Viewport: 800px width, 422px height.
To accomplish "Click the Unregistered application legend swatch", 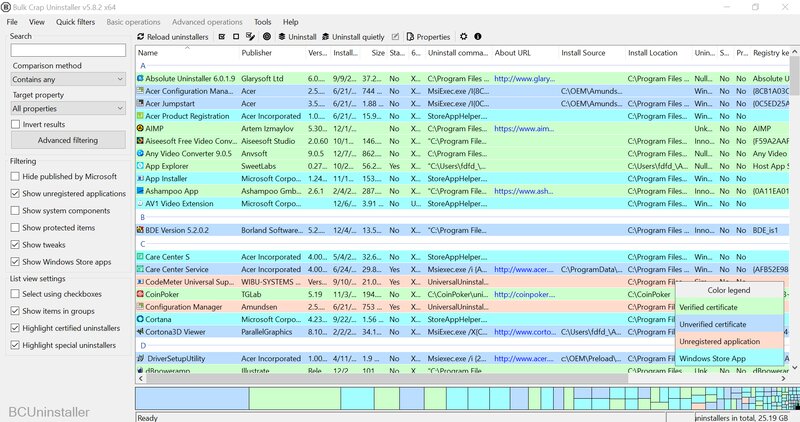I will tap(730, 341).
